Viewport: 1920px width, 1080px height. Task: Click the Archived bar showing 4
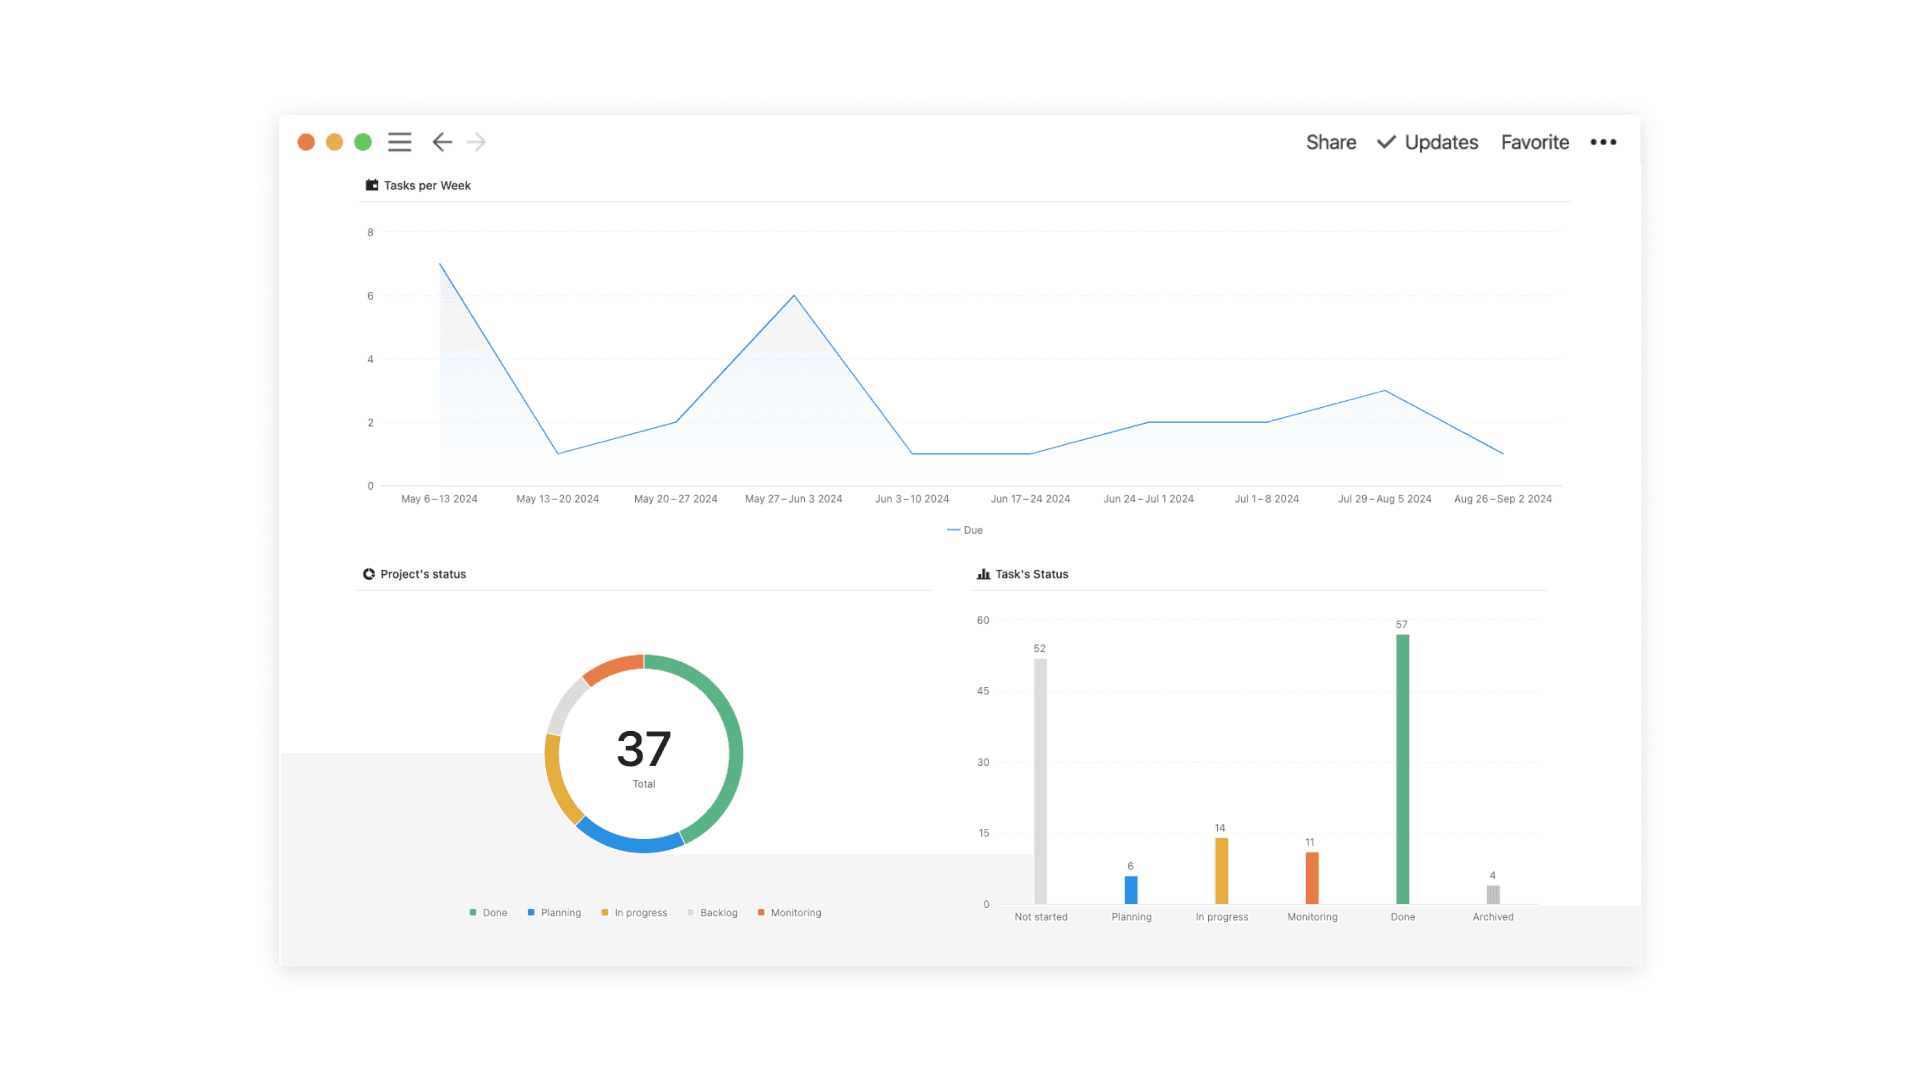1493,895
